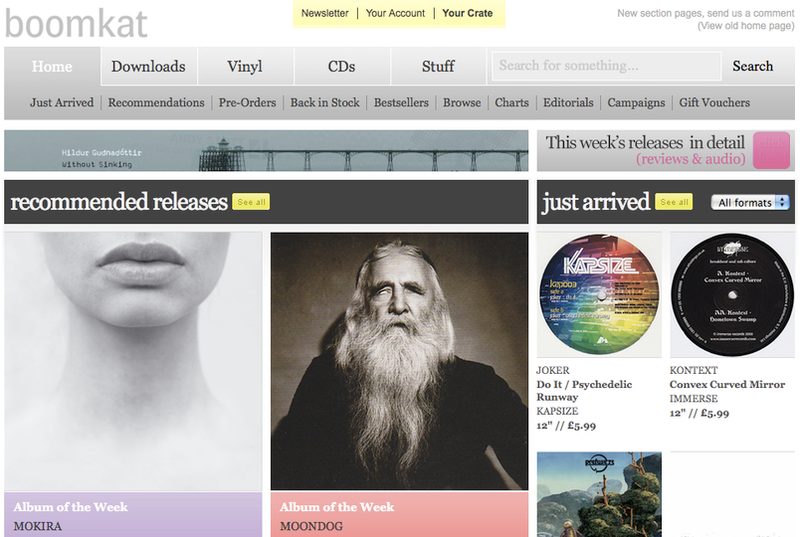Go to Your Account
Viewport: 800px width, 537px height.
(395, 13)
